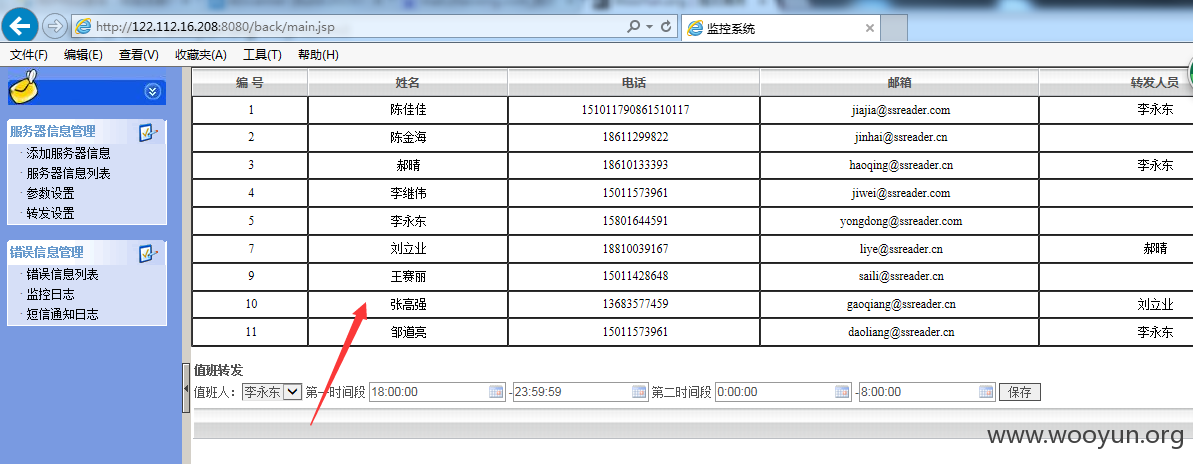Click email jinhai@ssreader.cn
Screen dimensions: 1193x464
901,138
